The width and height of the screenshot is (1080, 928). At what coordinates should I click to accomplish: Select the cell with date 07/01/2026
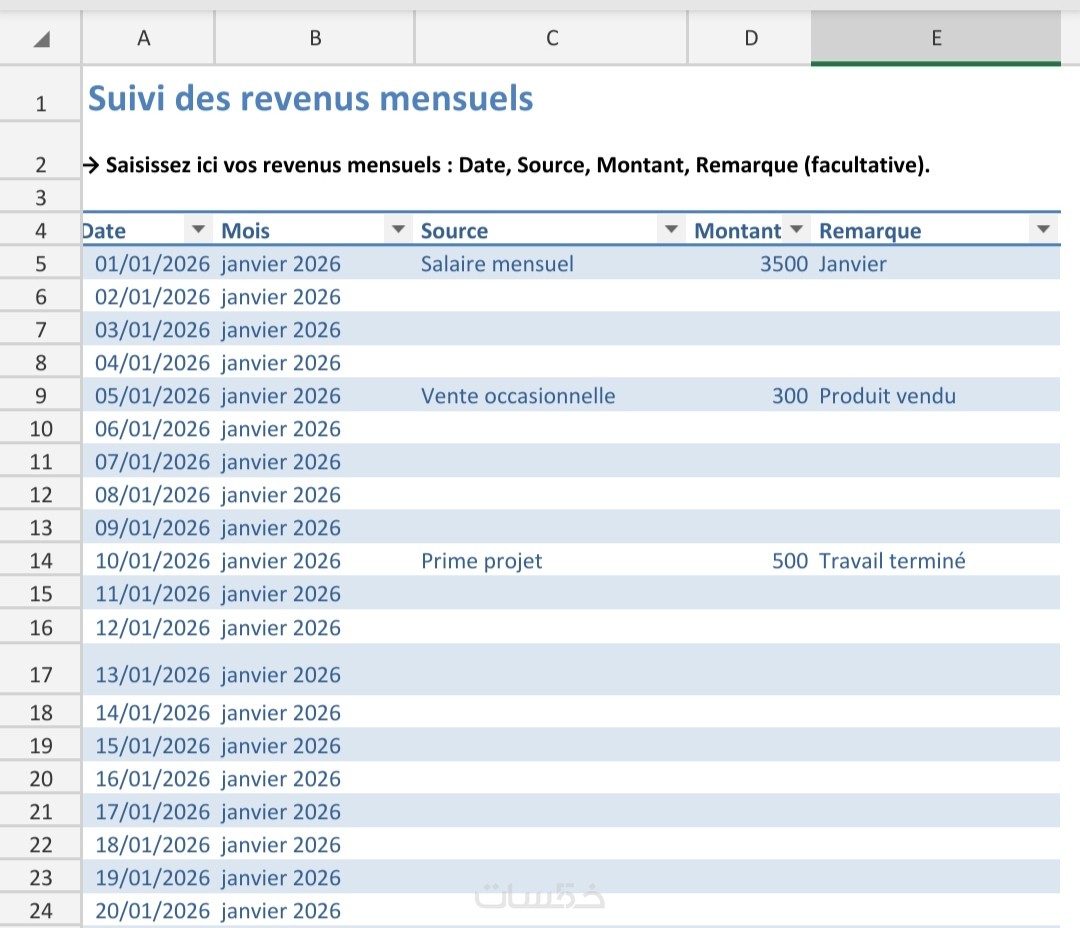[148, 462]
